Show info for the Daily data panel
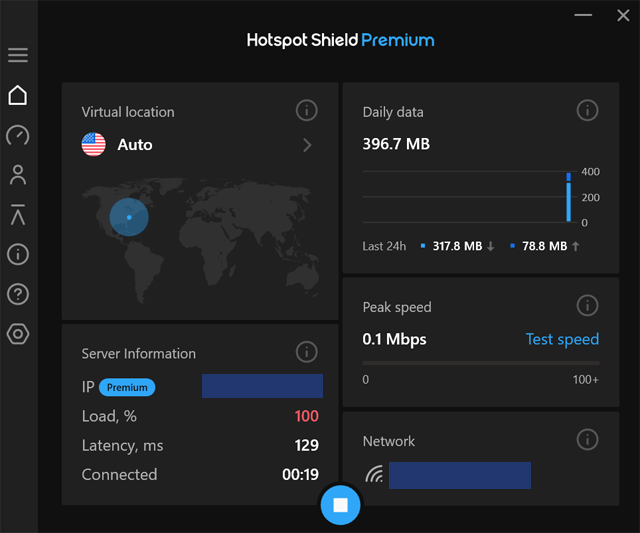The image size is (640, 533). (587, 110)
